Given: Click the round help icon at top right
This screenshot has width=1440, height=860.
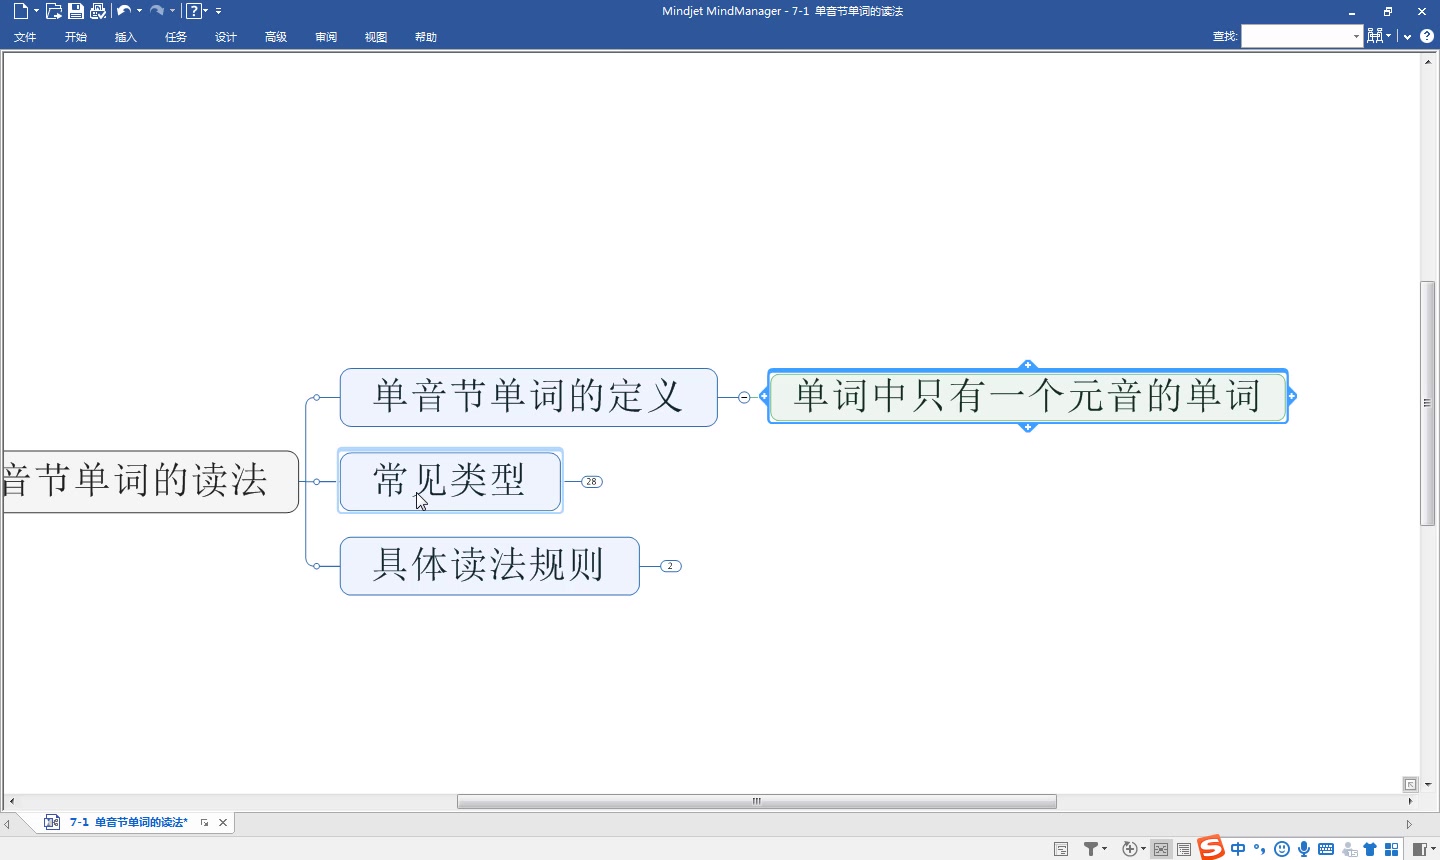Looking at the screenshot, I should [1427, 36].
